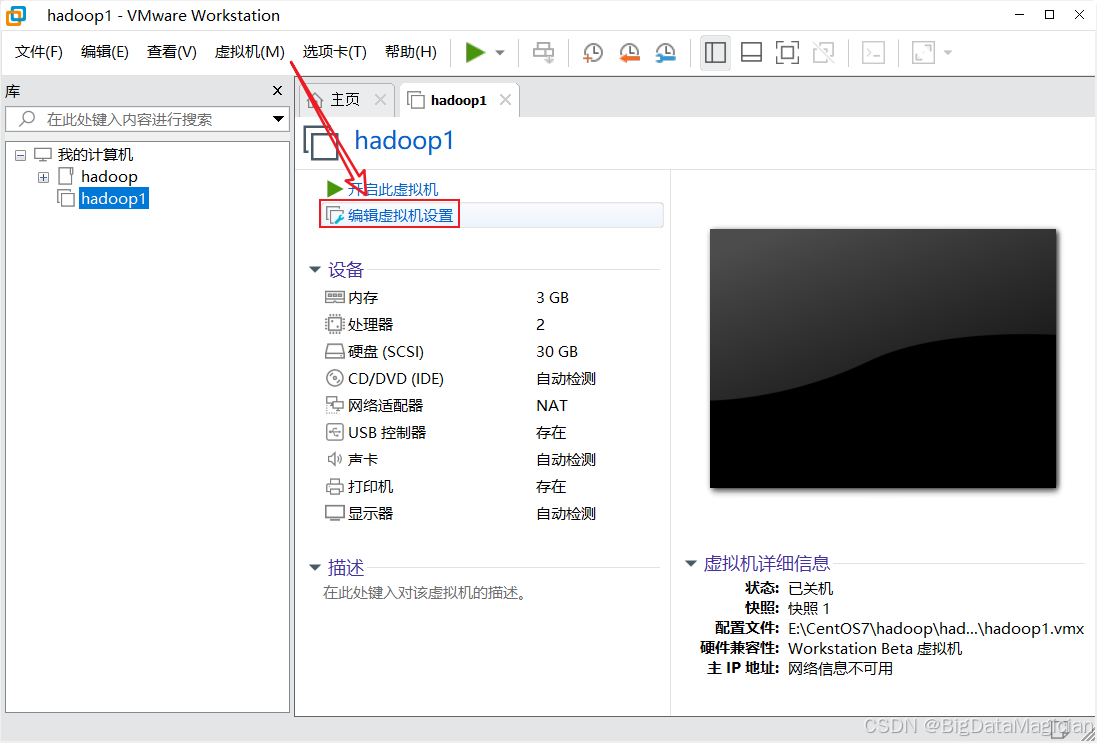The height and width of the screenshot is (743, 1097).
Task: Select the 打印机 device label
Action: pos(371,487)
